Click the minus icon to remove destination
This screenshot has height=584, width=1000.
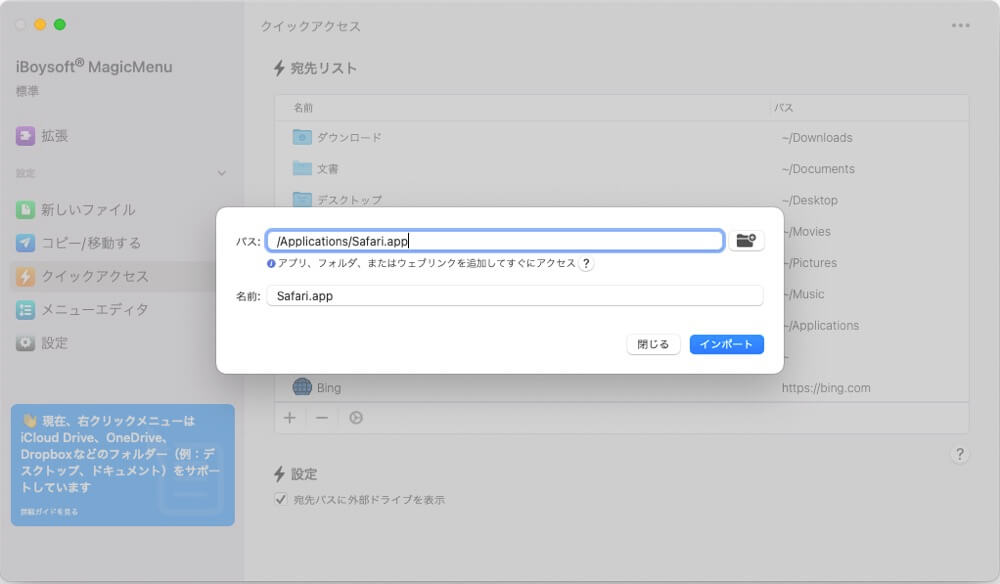pos(322,418)
